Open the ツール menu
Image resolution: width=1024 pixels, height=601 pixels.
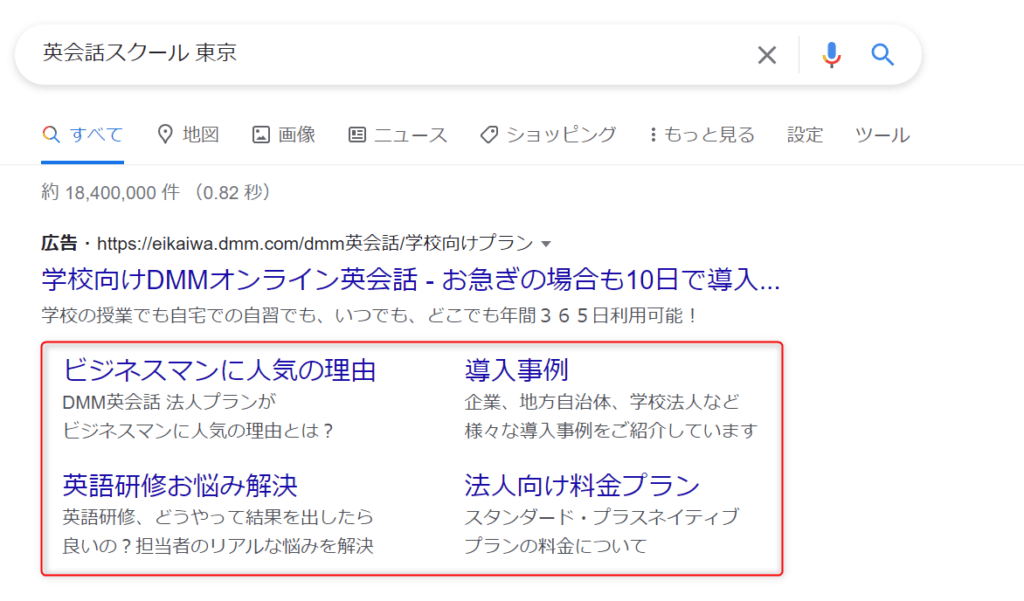(882, 135)
